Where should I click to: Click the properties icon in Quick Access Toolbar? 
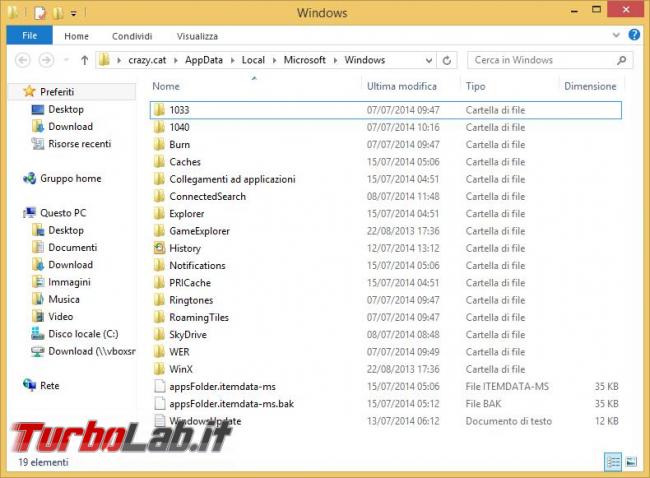click(40, 13)
